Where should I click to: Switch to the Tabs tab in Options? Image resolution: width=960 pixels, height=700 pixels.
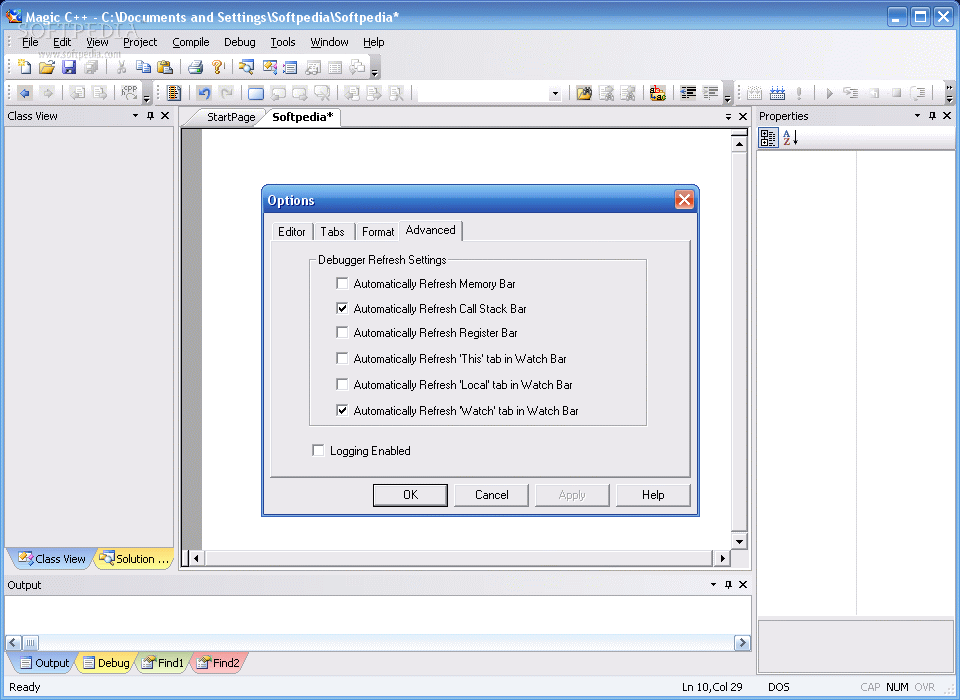click(x=332, y=231)
